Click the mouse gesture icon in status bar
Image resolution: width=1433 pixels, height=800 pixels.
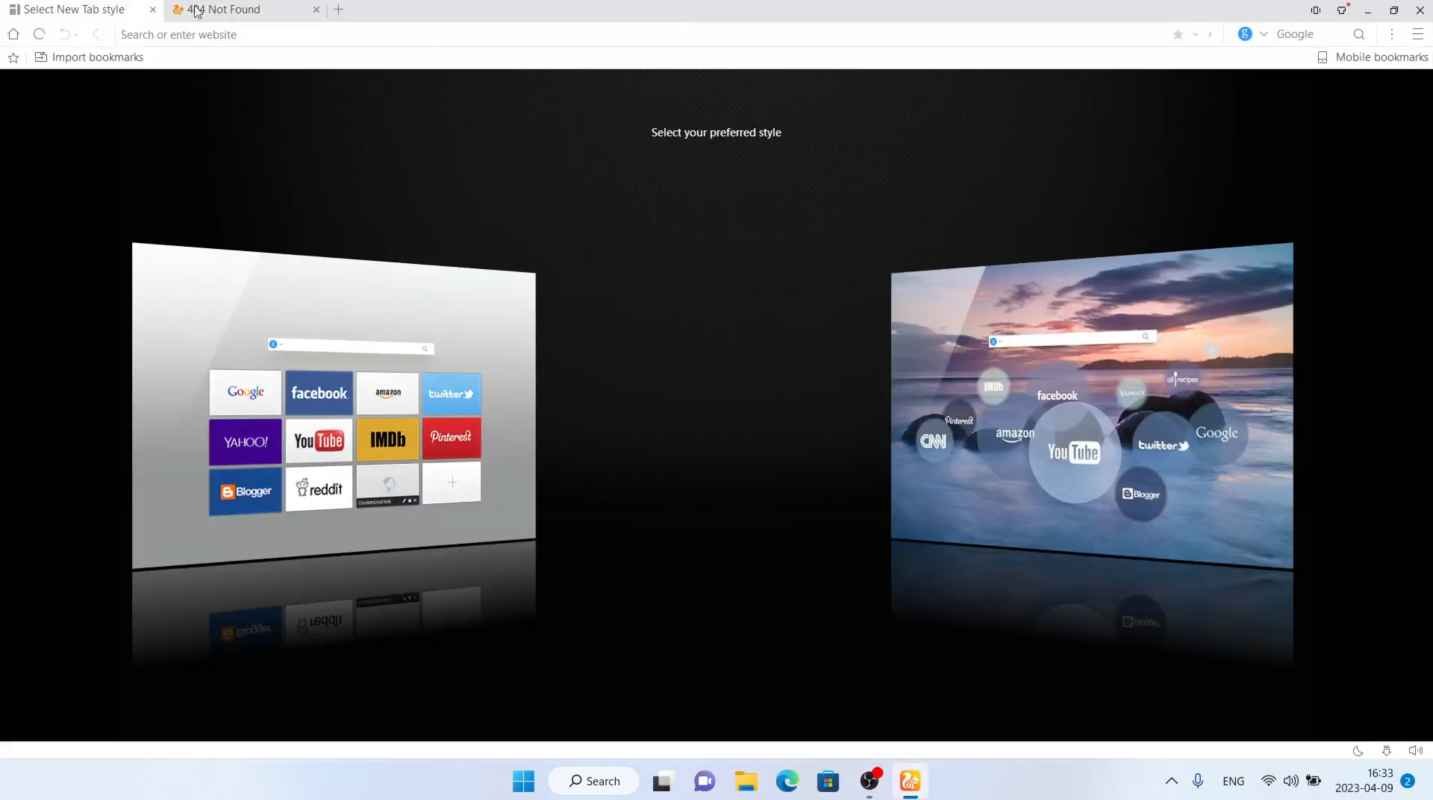[1386, 750]
